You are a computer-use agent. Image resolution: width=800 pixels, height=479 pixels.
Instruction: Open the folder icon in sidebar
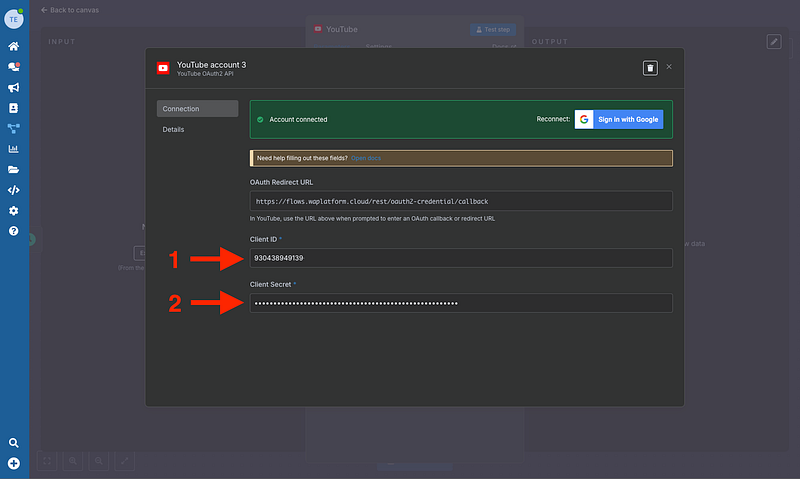point(14,169)
